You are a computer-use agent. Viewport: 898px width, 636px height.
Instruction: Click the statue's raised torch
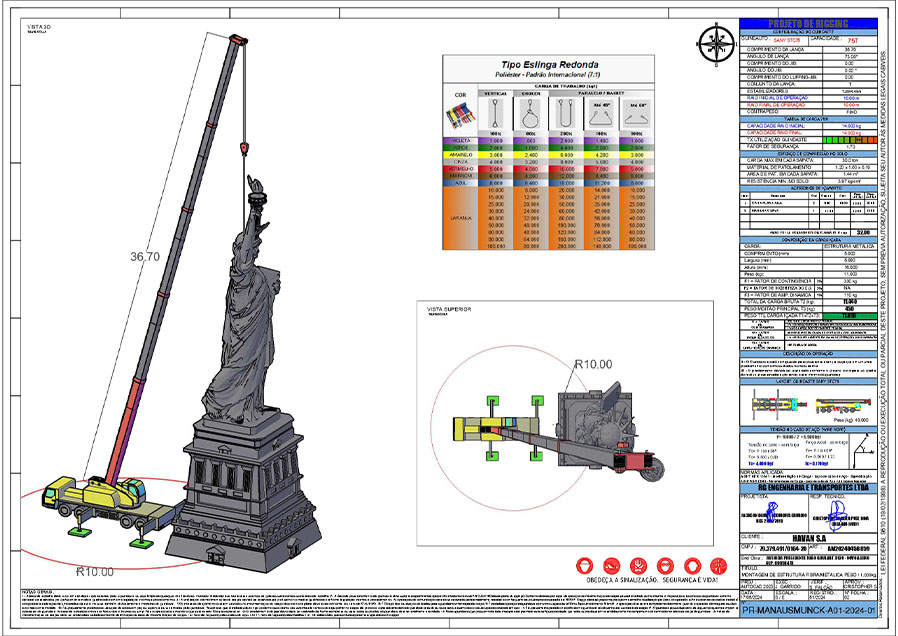pos(255,188)
